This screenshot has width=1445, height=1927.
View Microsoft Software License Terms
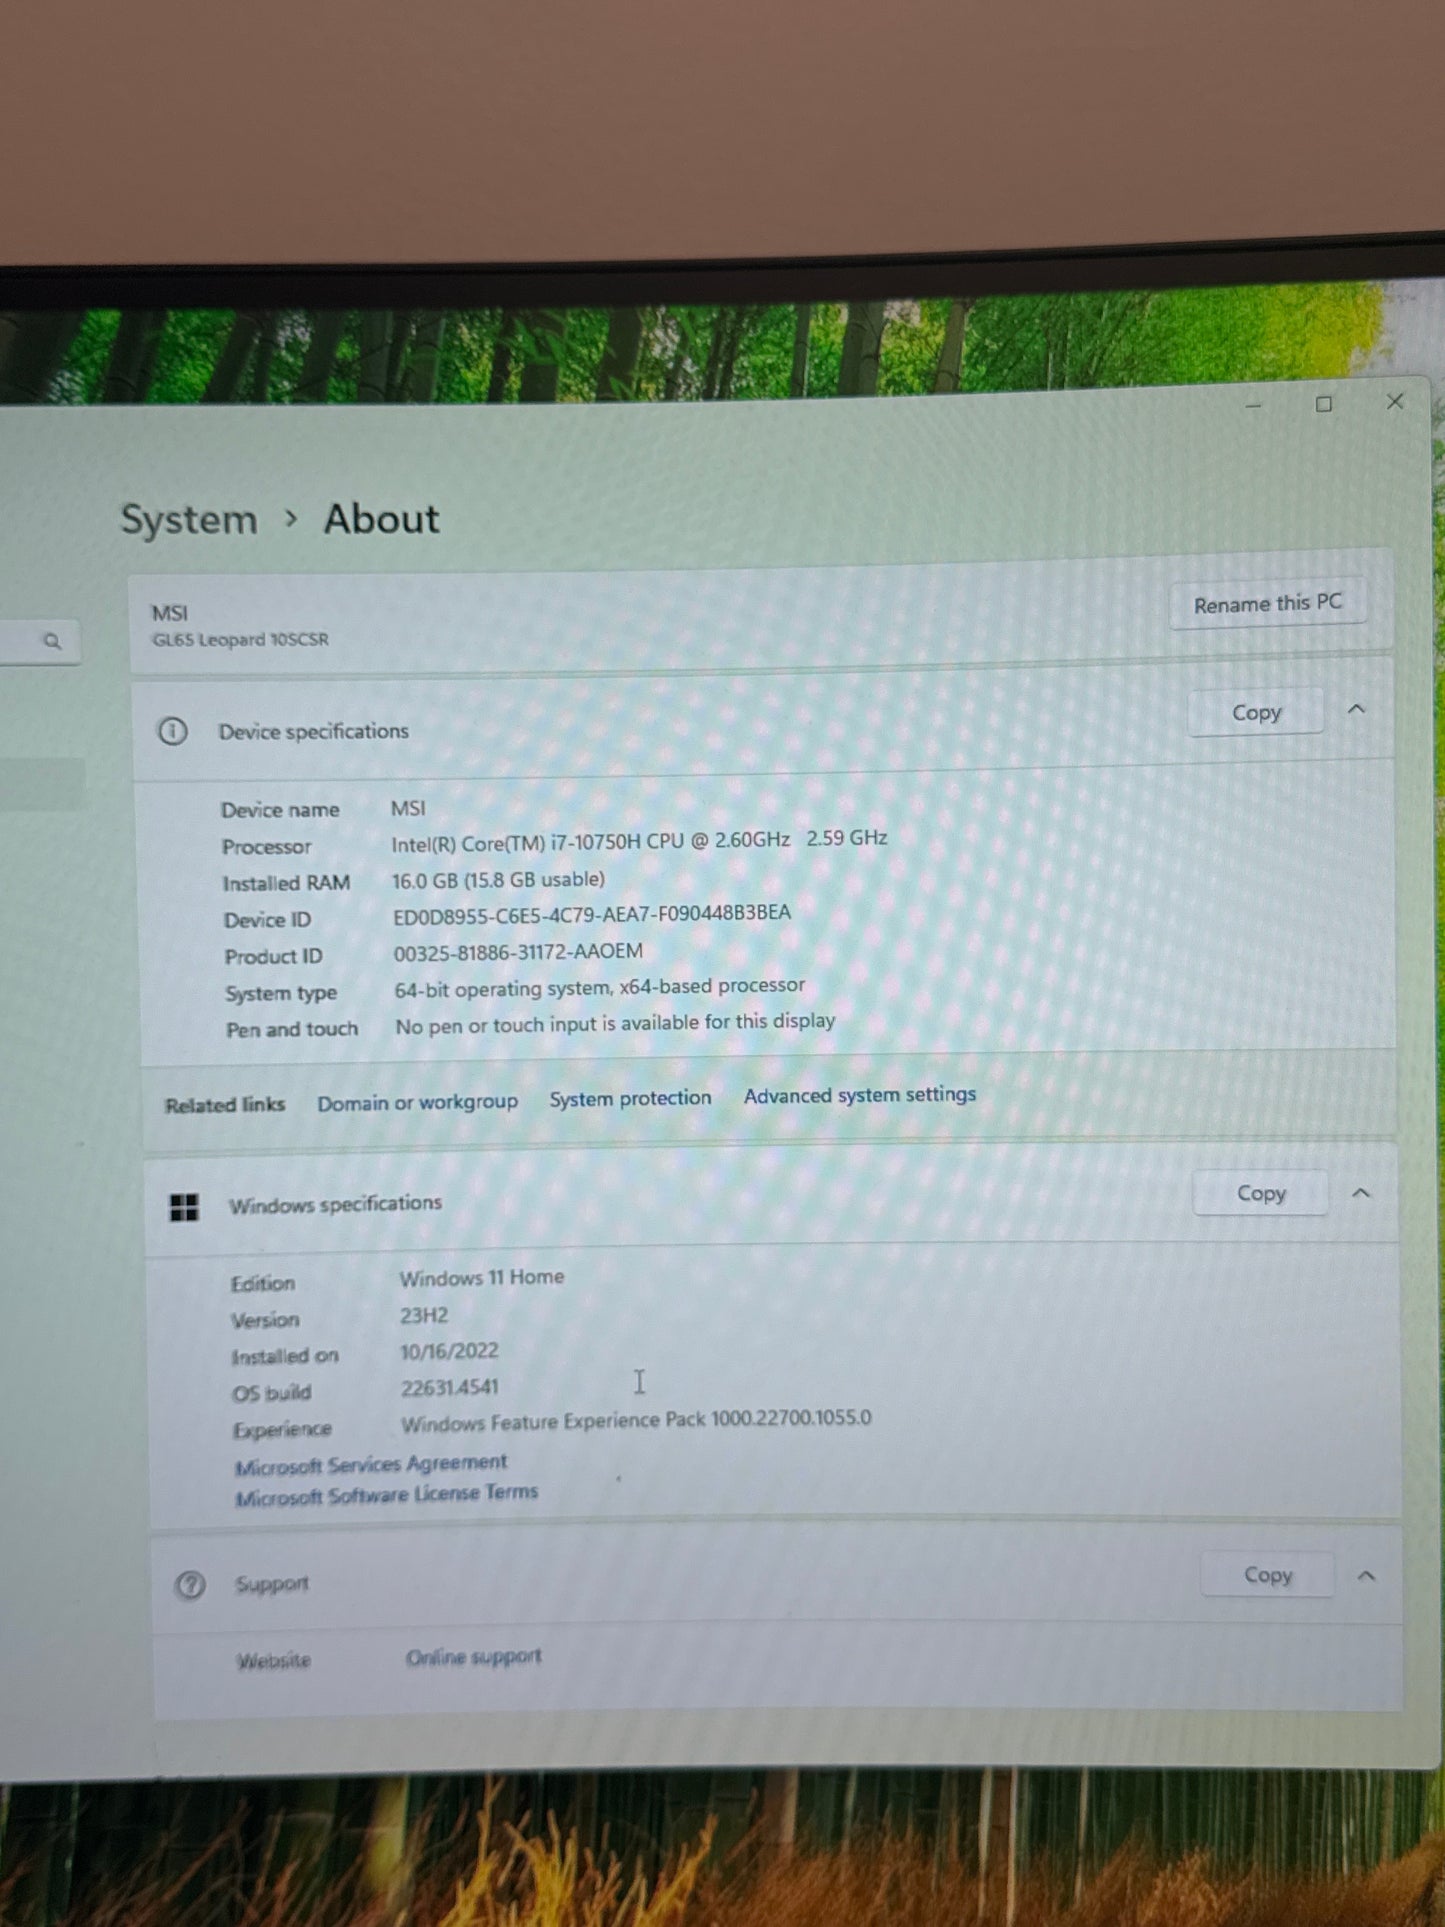coord(386,1495)
